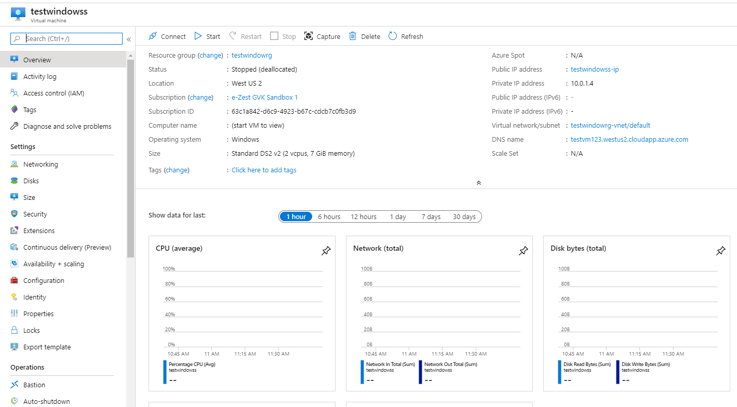Select the 1 day time range
The height and width of the screenshot is (407, 737).
pyautogui.click(x=398, y=217)
